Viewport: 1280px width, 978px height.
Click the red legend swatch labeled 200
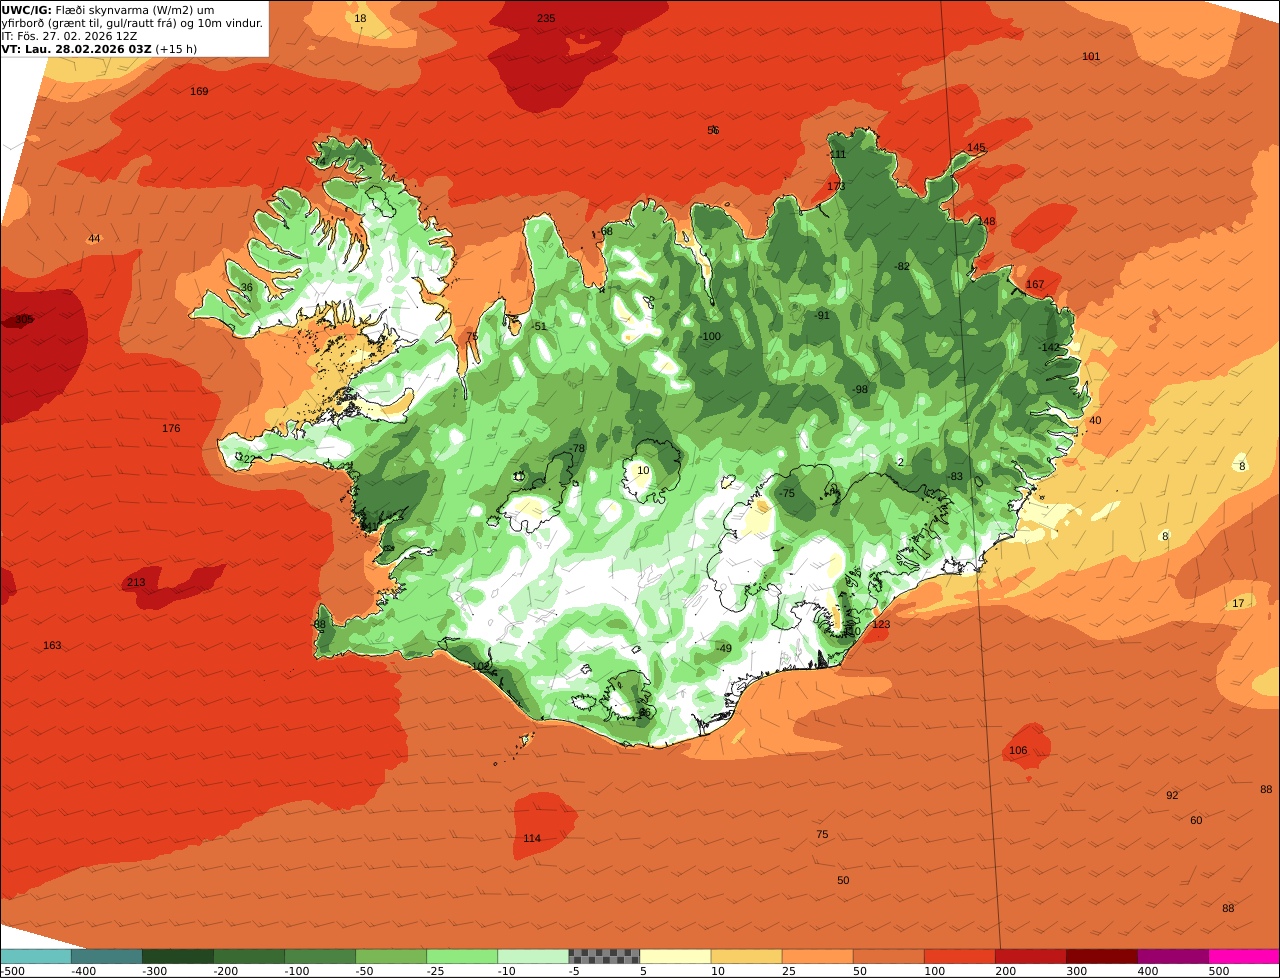(x=1030, y=956)
